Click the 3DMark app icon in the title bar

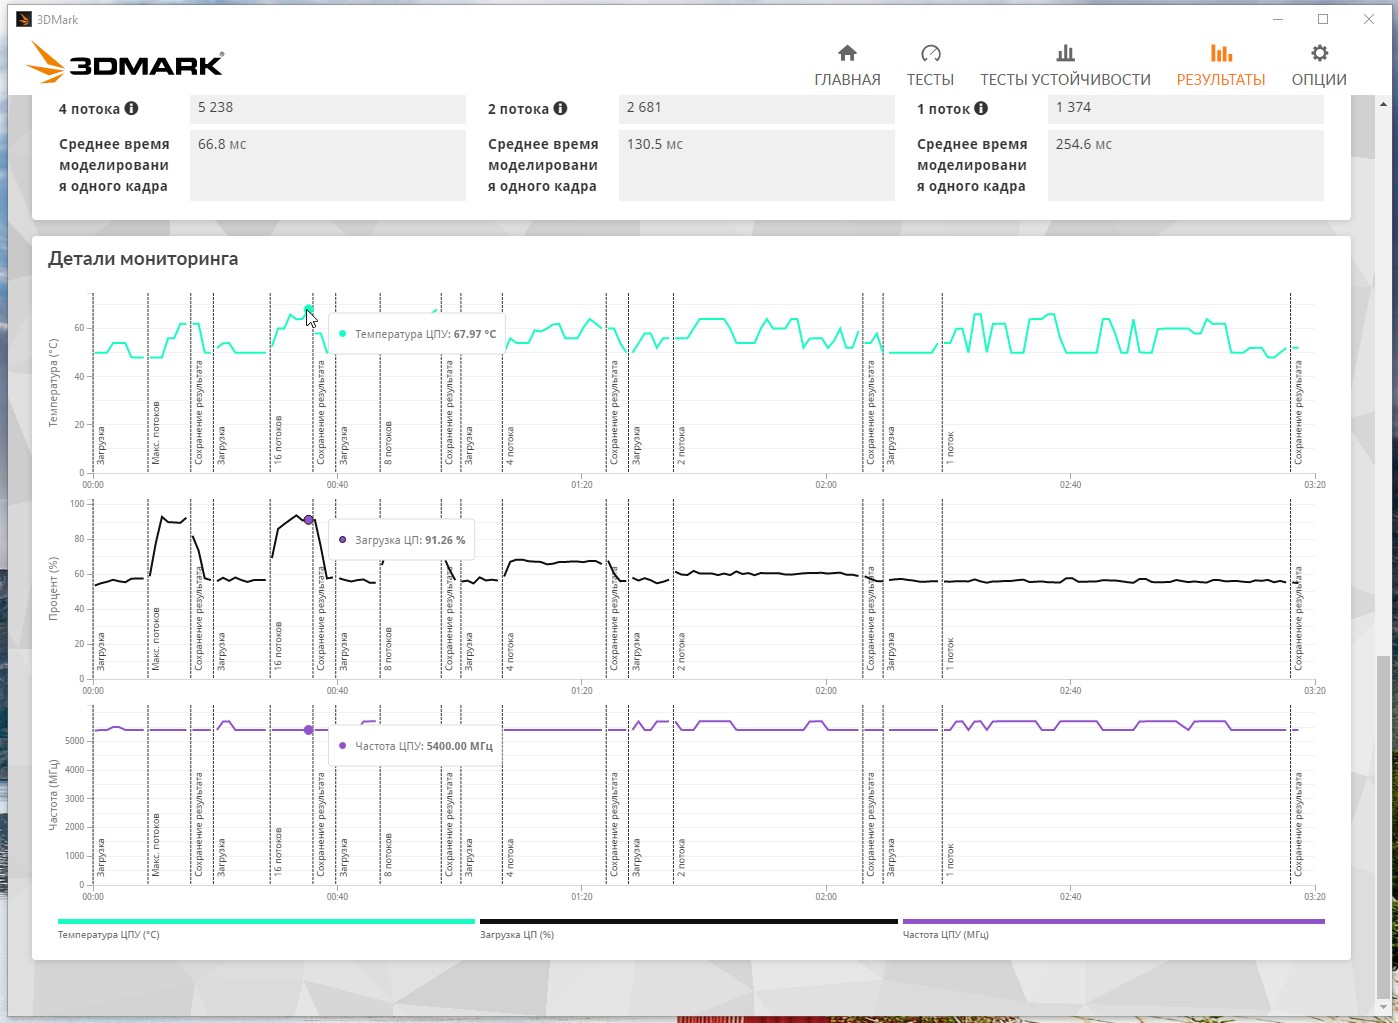[24, 19]
